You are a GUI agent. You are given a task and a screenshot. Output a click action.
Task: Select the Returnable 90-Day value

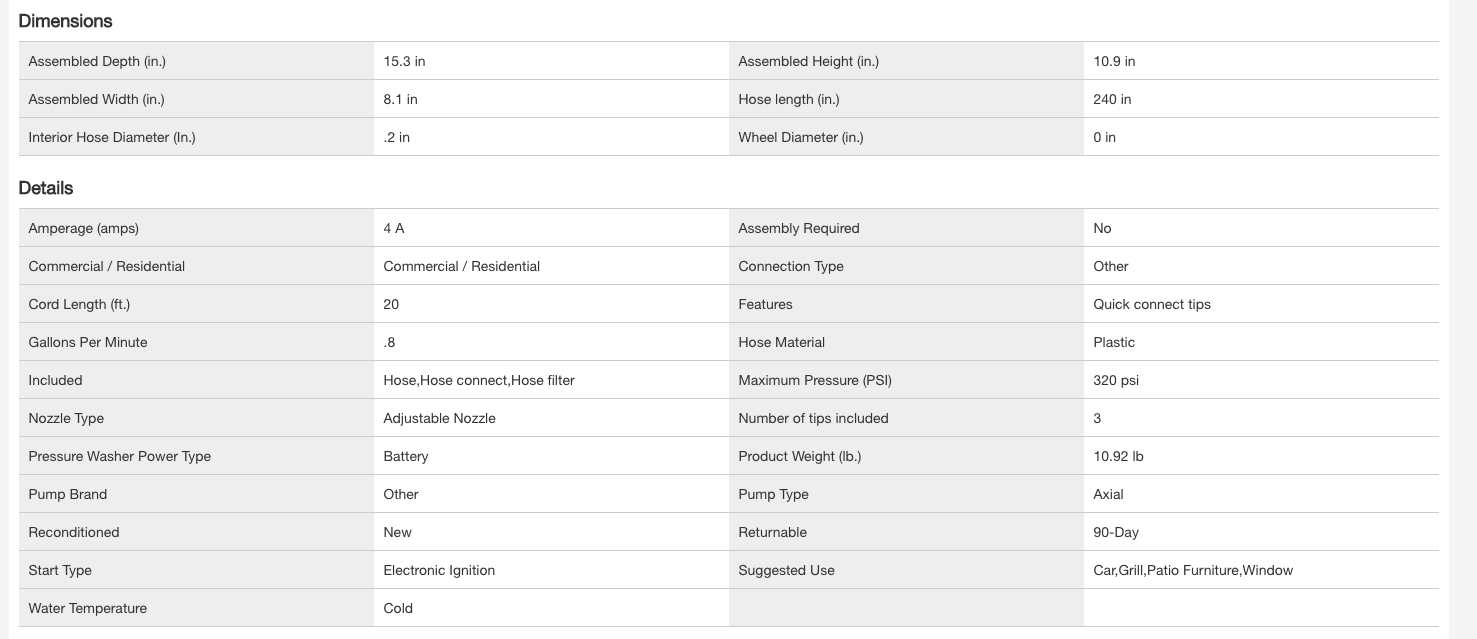pos(1116,532)
